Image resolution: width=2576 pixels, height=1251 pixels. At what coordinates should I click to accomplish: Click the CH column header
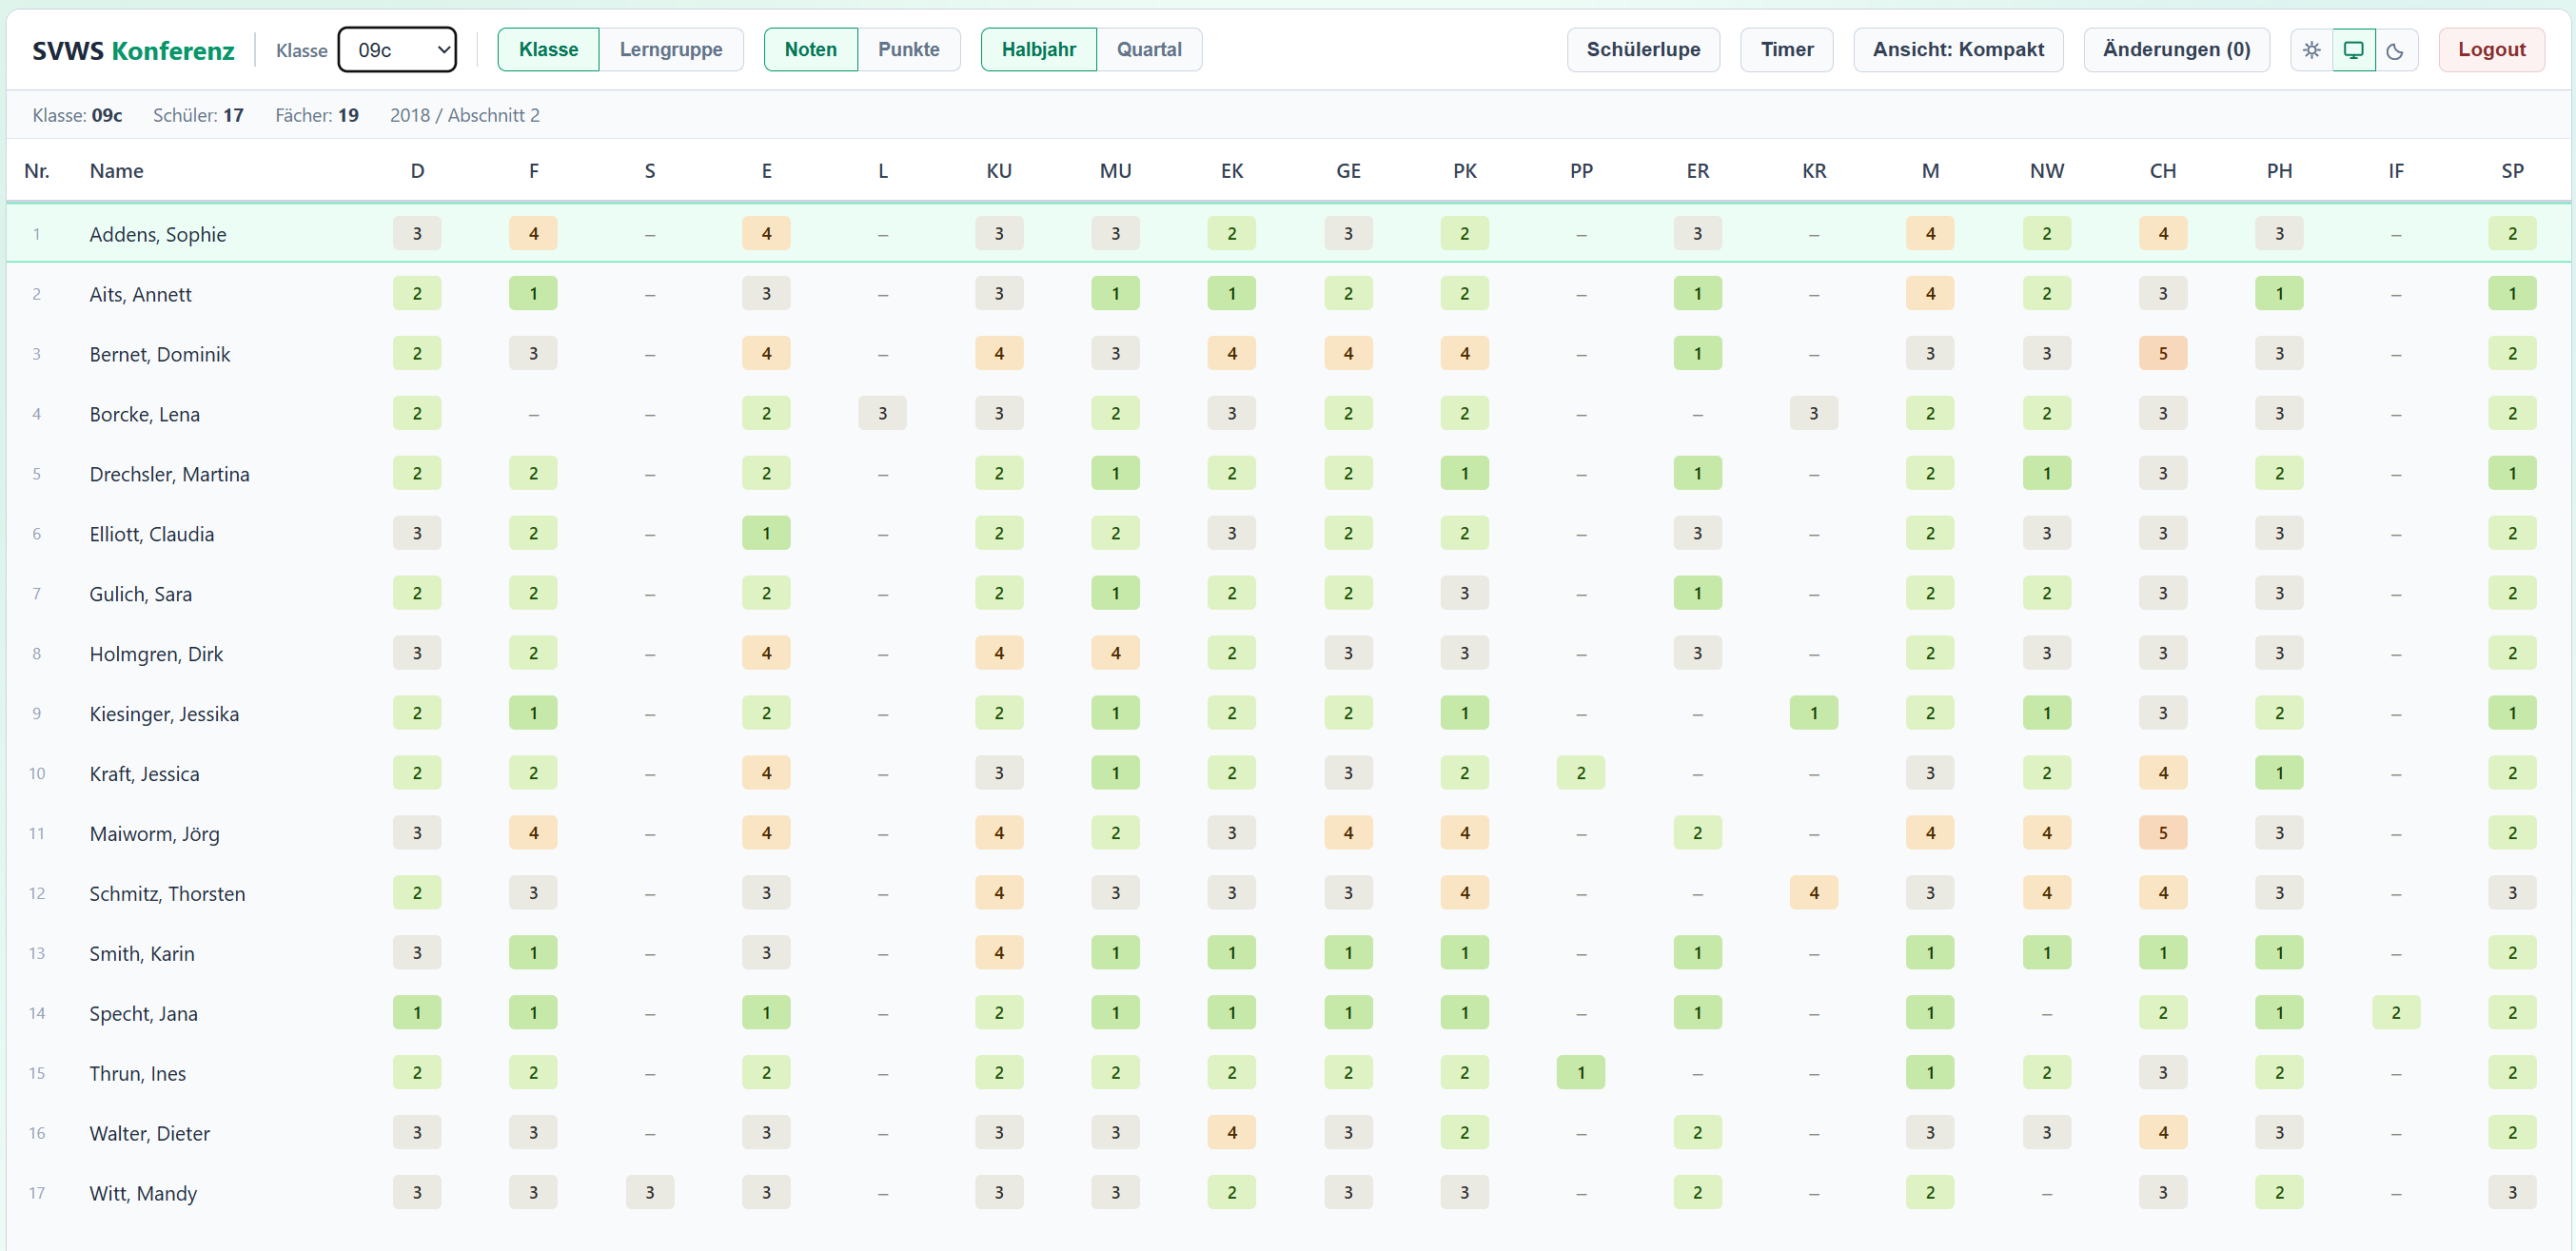(2162, 171)
